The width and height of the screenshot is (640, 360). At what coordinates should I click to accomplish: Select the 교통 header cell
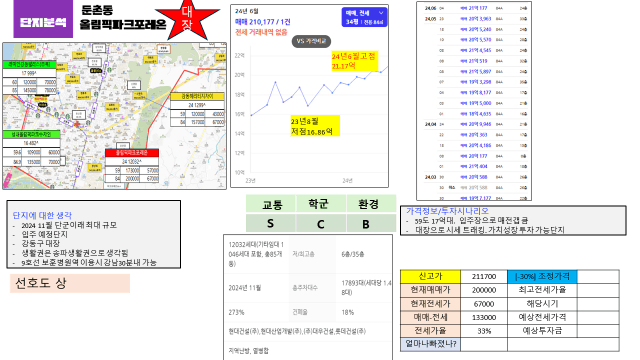(x=271, y=204)
